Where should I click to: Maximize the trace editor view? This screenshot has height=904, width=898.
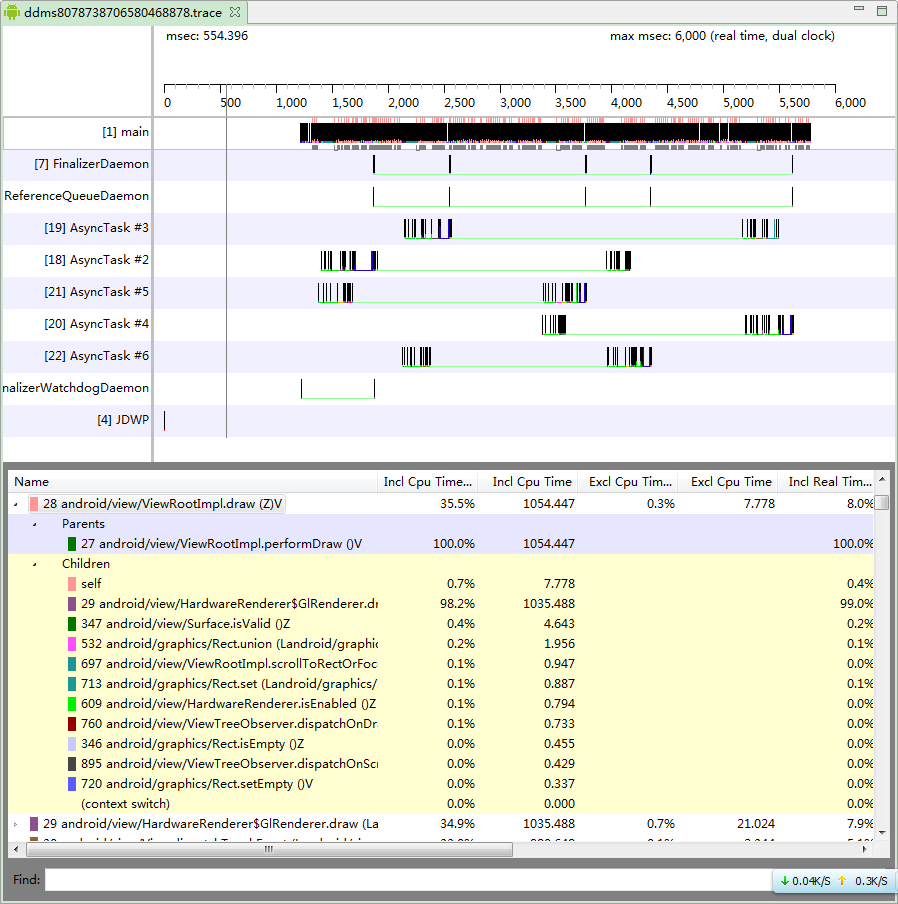(881, 11)
